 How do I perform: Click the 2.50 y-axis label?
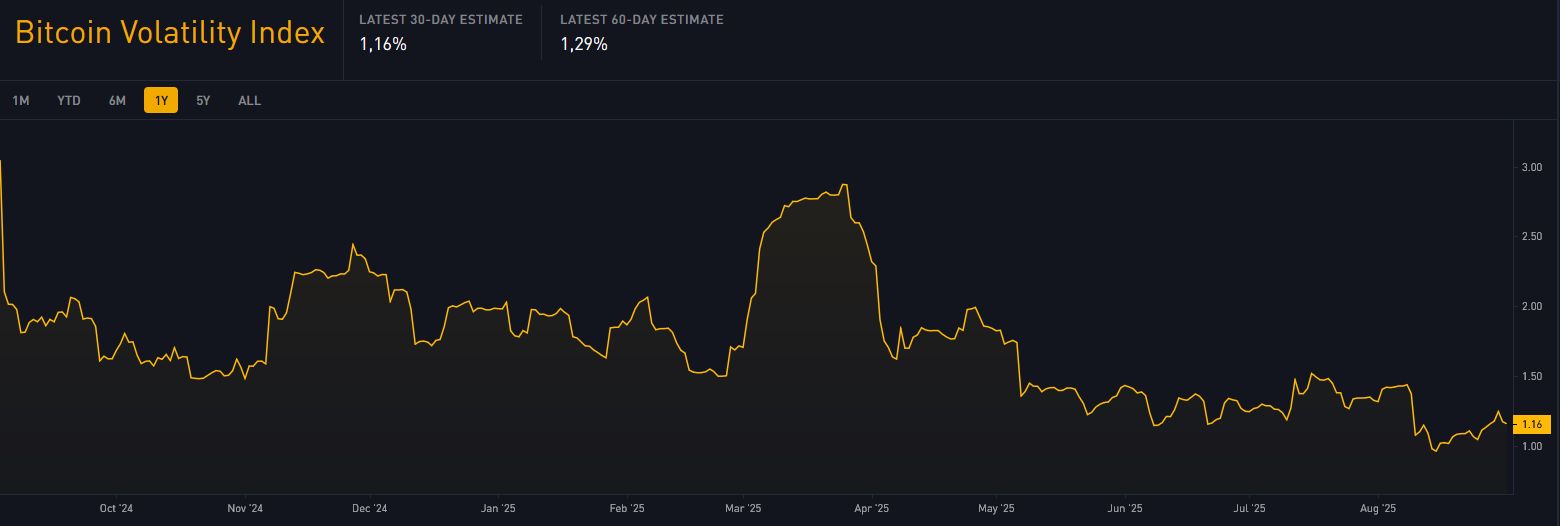pyautogui.click(x=1532, y=237)
